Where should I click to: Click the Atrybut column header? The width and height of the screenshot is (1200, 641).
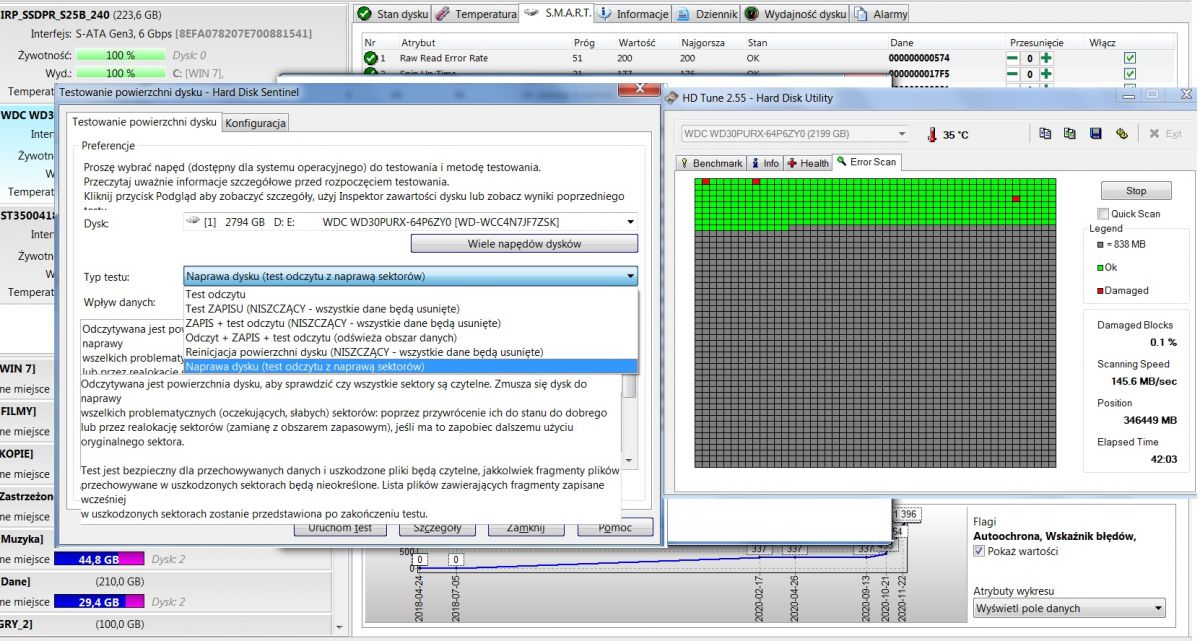(x=418, y=43)
